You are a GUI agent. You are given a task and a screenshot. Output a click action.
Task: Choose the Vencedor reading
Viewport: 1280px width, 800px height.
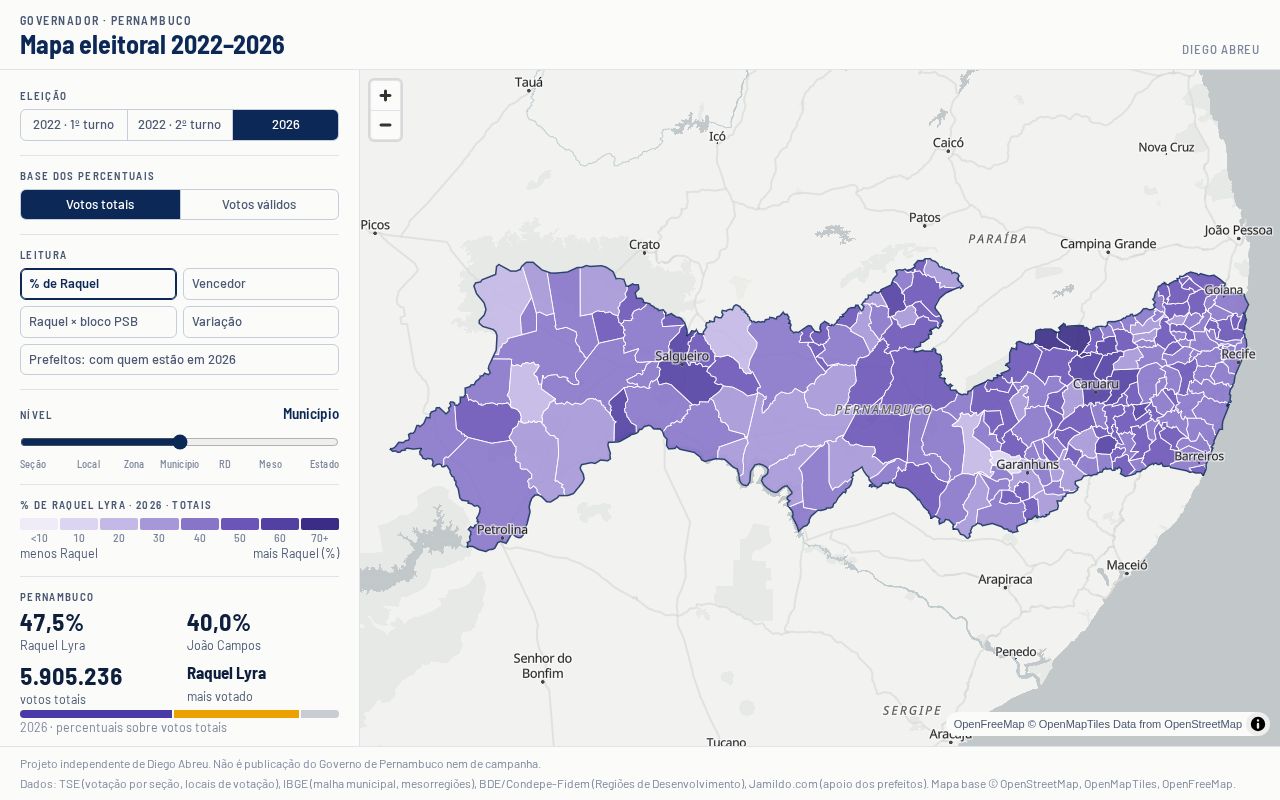tap(261, 284)
